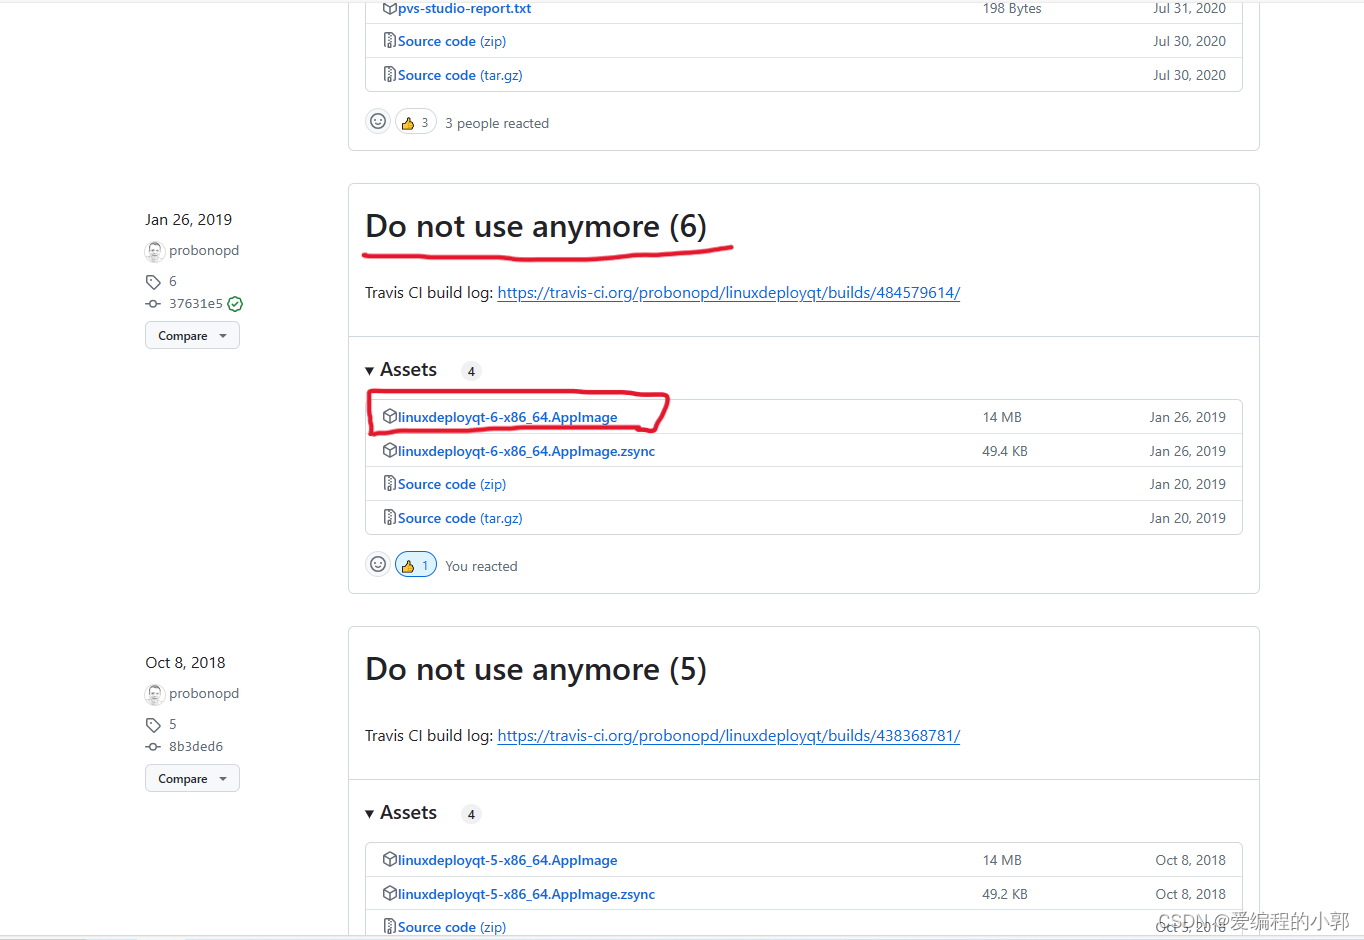Click the package icon beside linuxdeployqt-5-x86_64.AppImage
The width and height of the screenshot is (1364, 940).
pos(389,860)
